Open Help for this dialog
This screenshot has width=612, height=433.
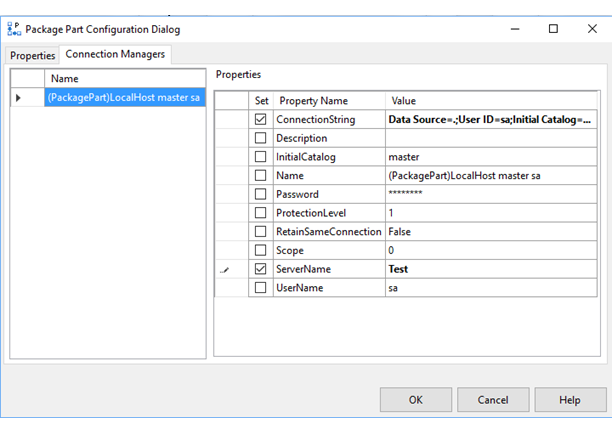coord(569,400)
